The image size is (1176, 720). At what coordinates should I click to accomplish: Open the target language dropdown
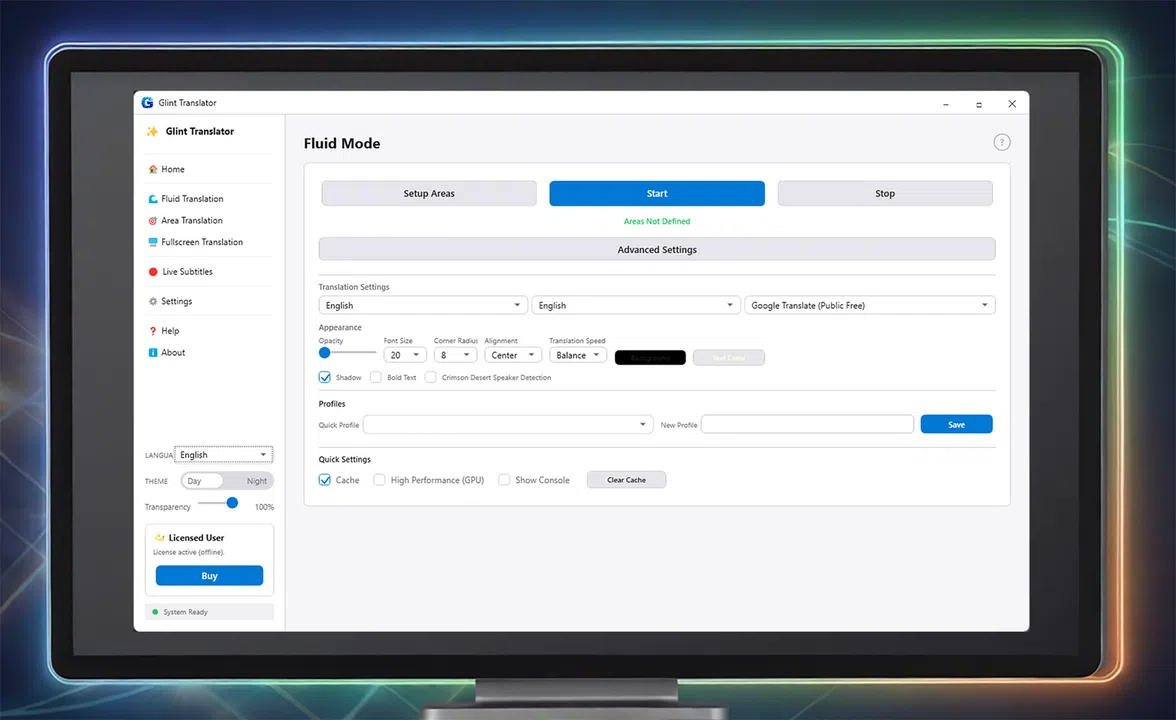635,305
